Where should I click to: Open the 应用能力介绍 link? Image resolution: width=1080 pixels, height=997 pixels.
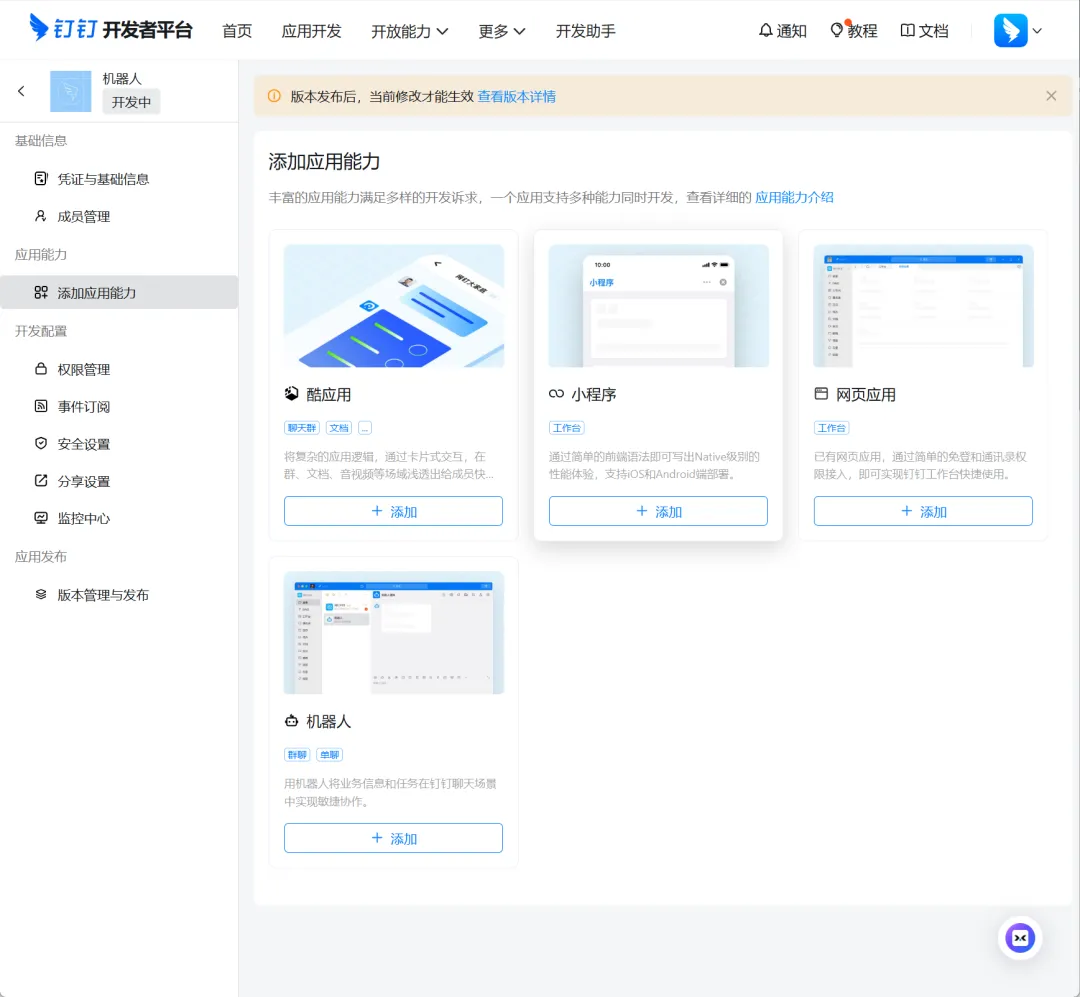tap(794, 197)
